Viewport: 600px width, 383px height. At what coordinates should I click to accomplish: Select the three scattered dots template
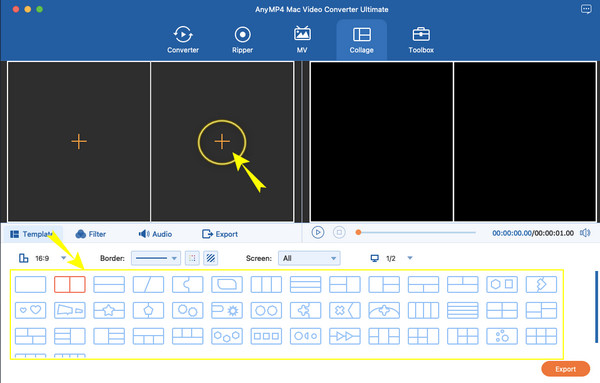coord(502,336)
